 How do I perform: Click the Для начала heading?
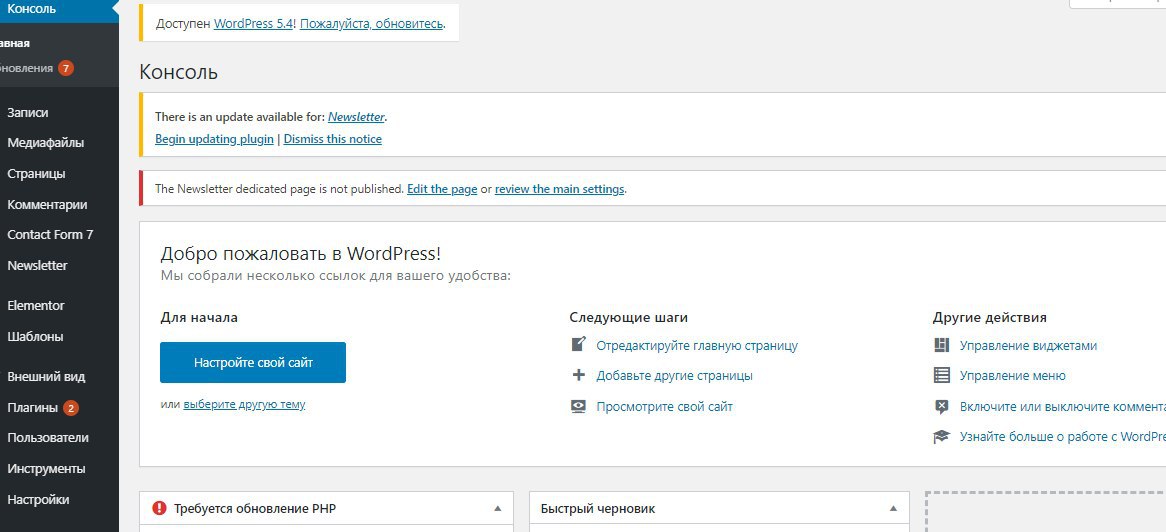(x=199, y=318)
